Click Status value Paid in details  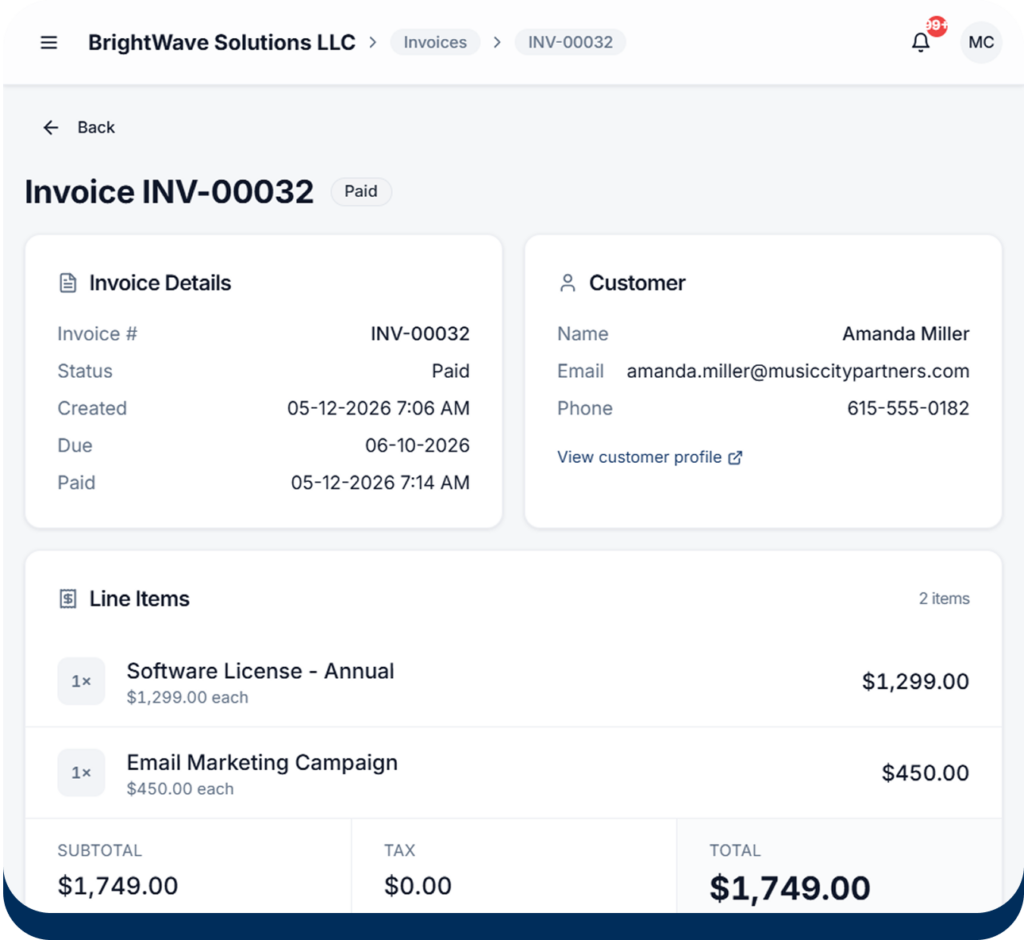[x=451, y=371]
